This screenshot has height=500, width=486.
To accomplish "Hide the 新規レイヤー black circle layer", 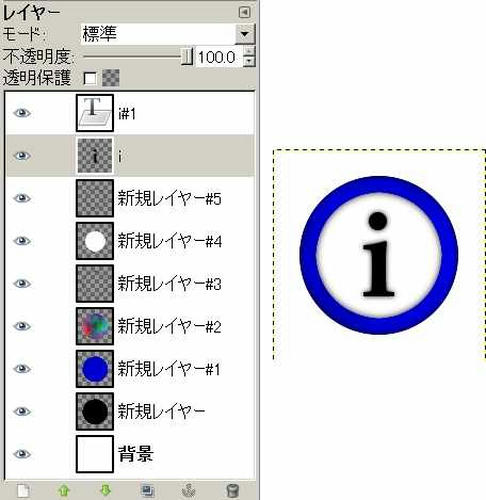I will tap(22, 411).
